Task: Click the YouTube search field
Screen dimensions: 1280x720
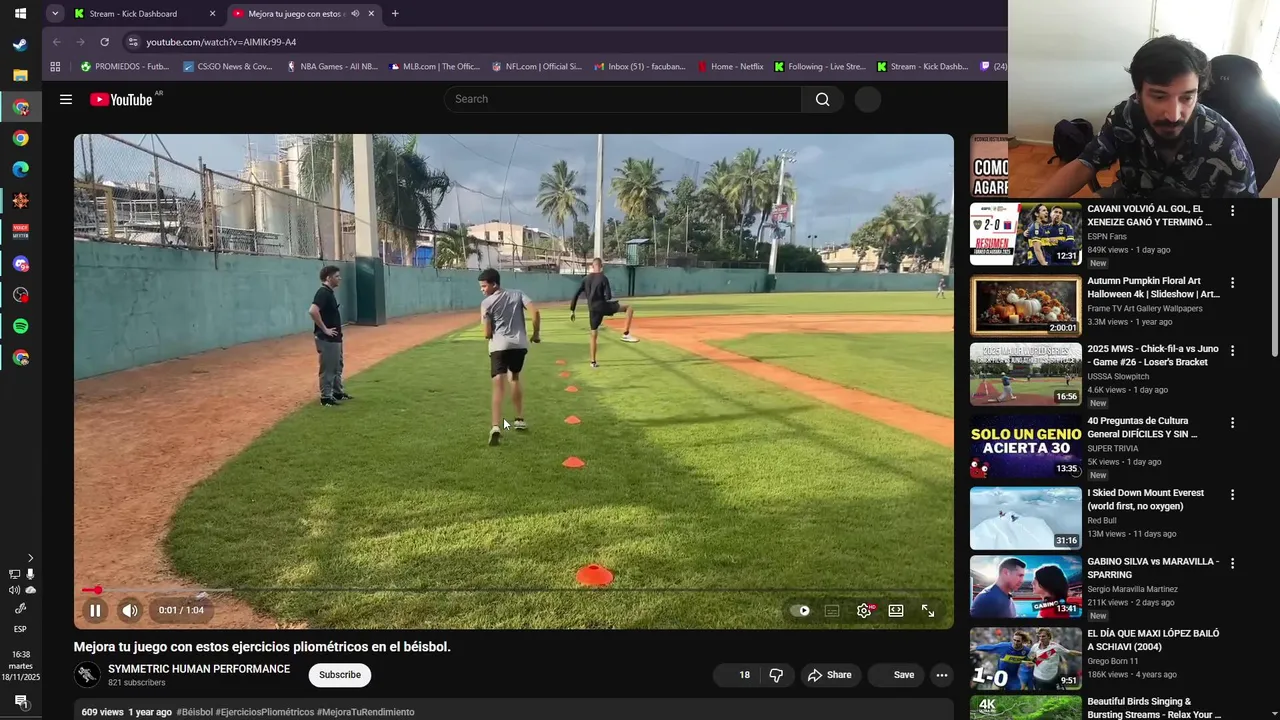Action: pyautogui.click(x=622, y=99)
